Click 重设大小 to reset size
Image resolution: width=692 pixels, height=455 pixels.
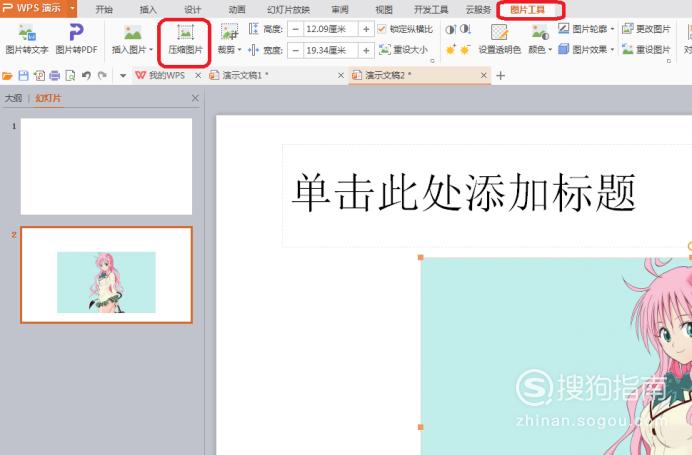point(403,50)
